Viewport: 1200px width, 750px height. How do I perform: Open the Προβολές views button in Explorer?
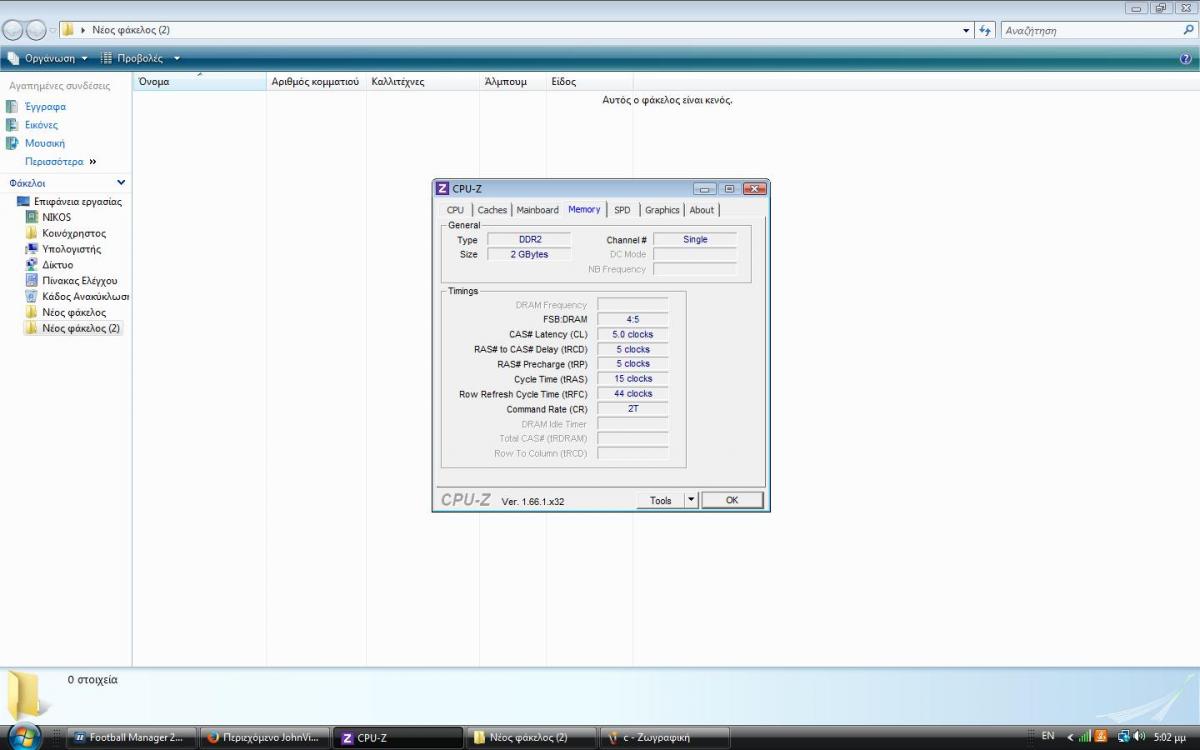coord(132,58)
